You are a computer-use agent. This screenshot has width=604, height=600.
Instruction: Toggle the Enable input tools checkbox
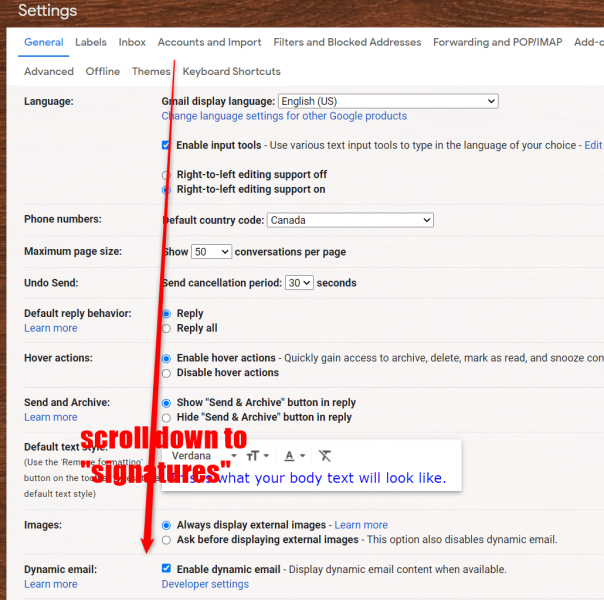tap(166, 146)
